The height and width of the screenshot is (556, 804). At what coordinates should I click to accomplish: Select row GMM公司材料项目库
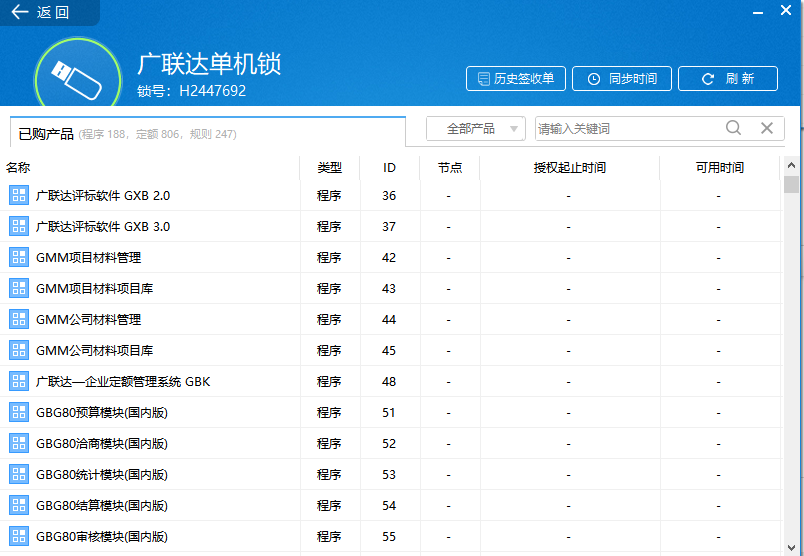[391, 350]
